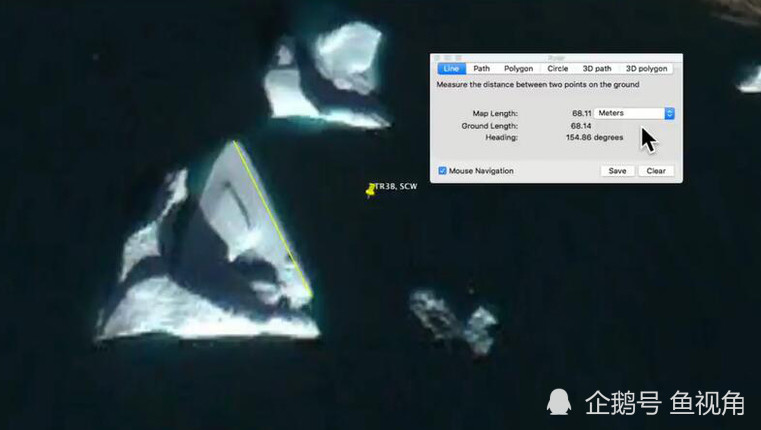
Task: Switch to the 3D path tab
Action: (x=596, y=69)
